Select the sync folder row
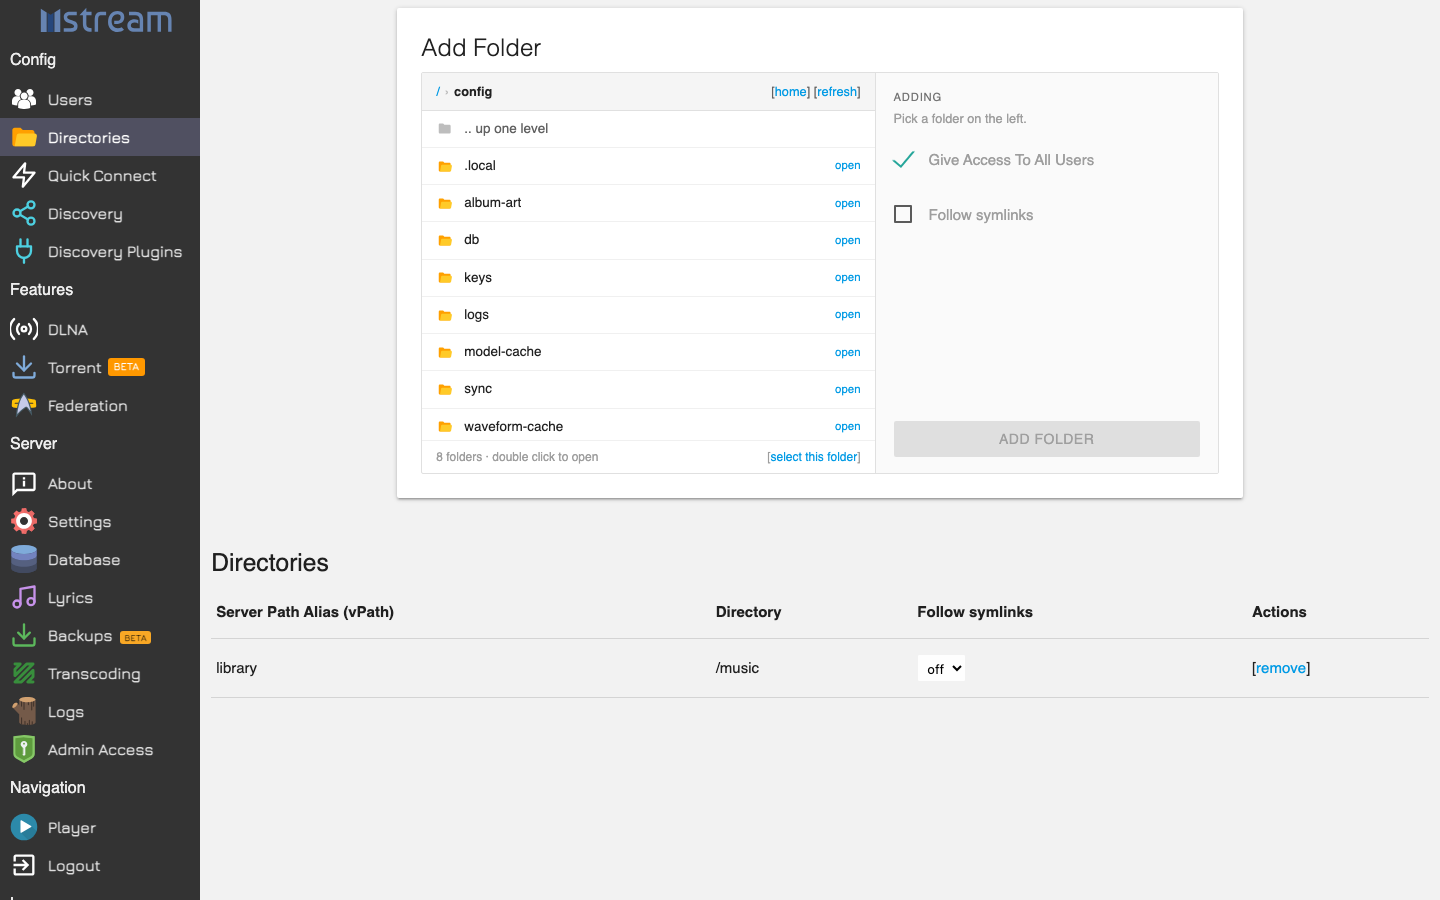This screenshot has width=1440, height=900. 648,389
